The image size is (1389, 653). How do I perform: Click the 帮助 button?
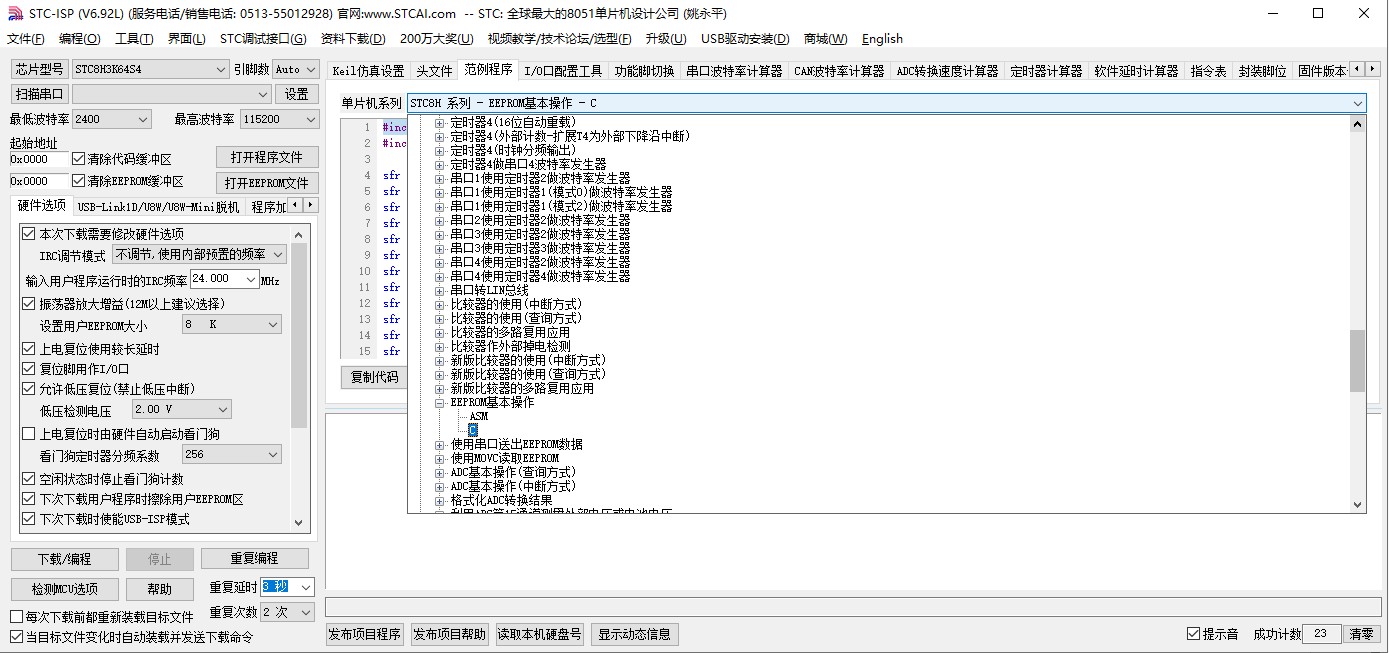159,589
